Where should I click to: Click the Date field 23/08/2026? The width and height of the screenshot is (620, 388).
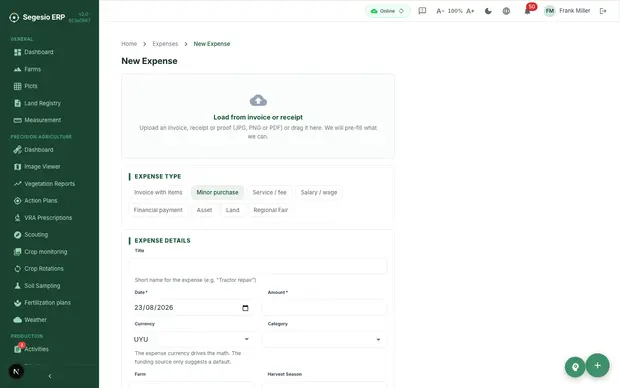pyautogui.click(x=191, y=308)
